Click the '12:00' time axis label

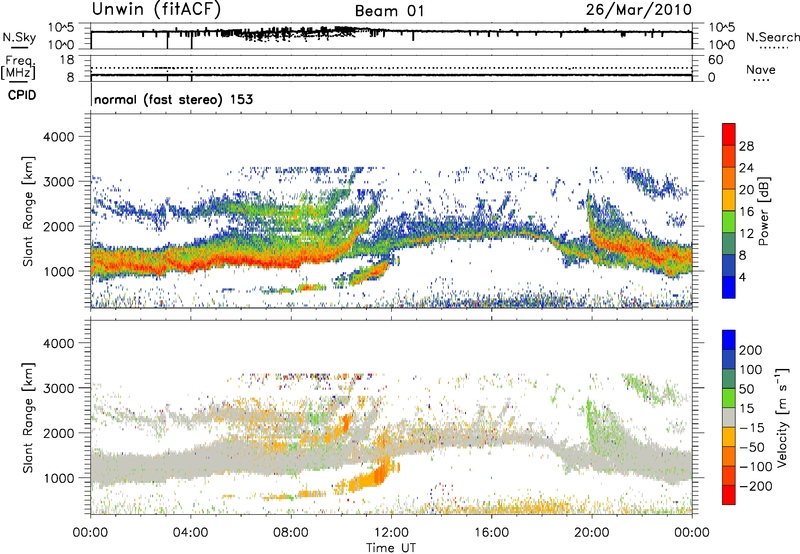(x=391, y=533)
